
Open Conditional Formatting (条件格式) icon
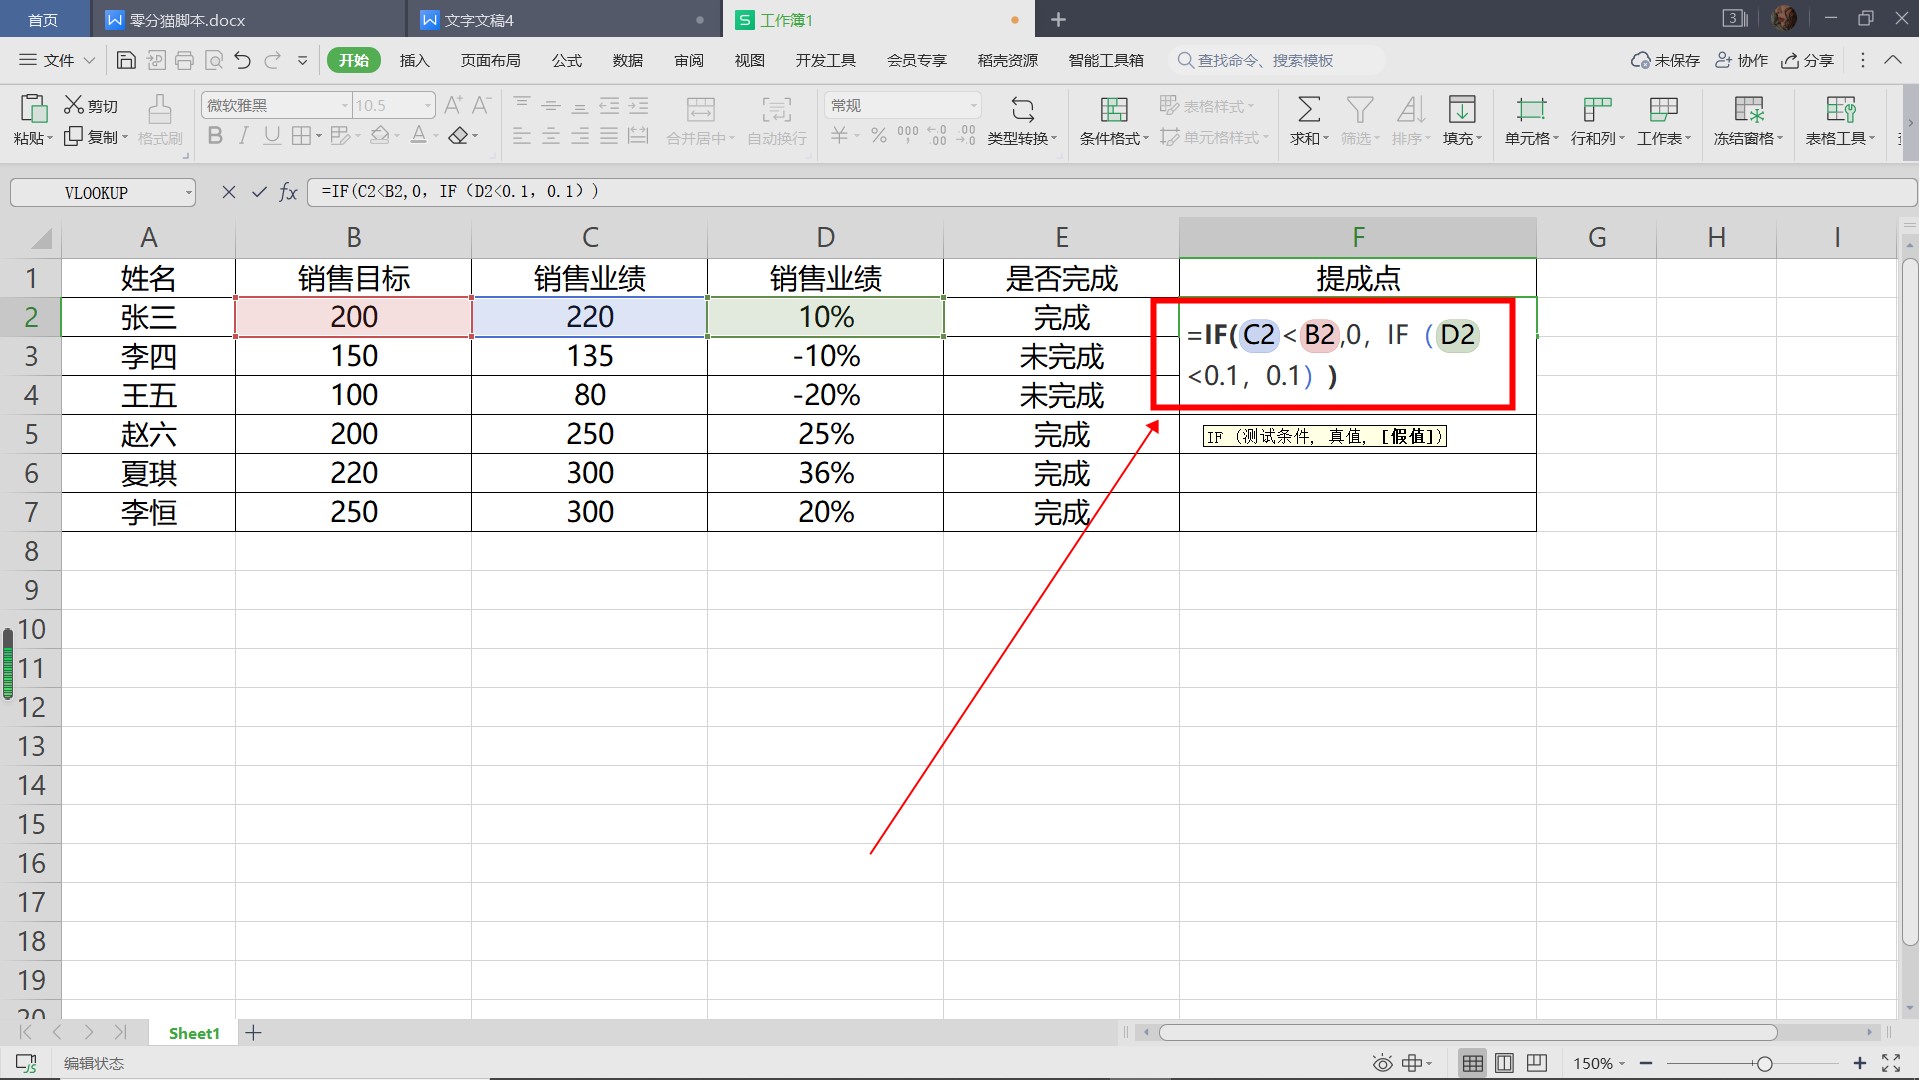[x=1113, y=108]
